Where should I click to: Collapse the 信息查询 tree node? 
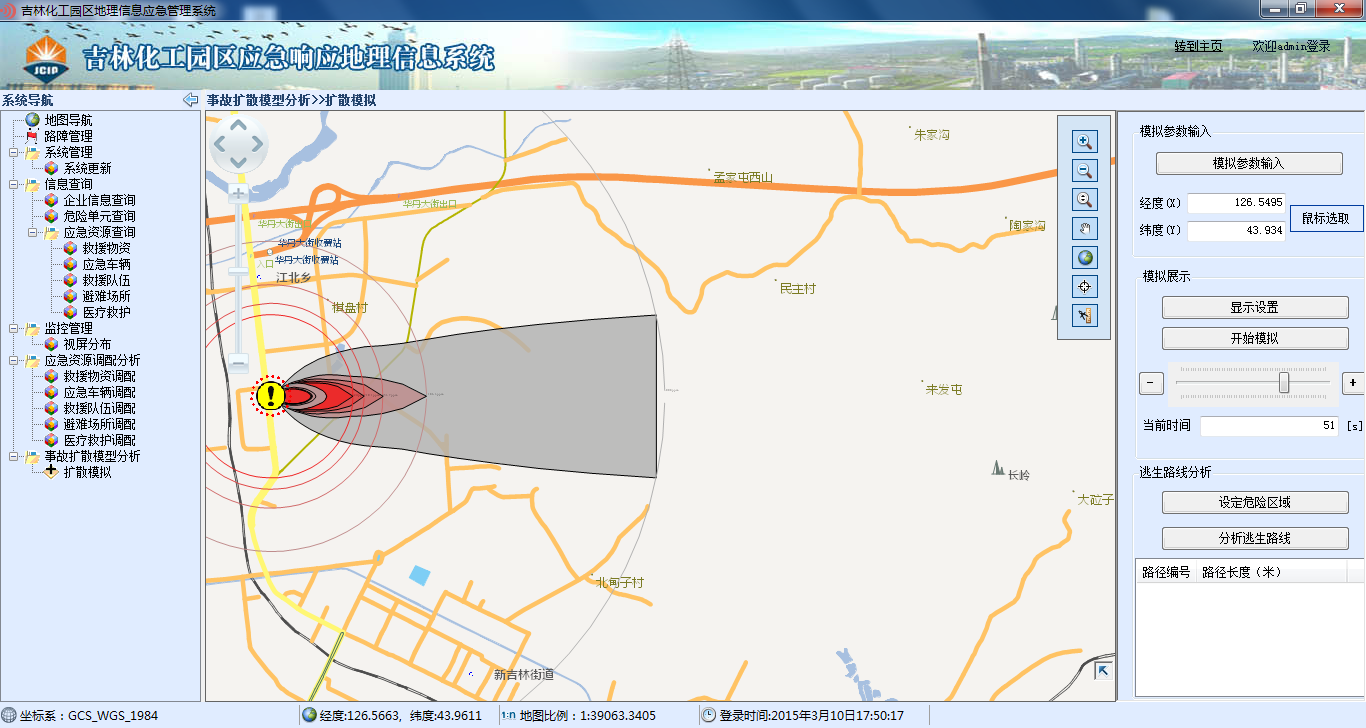[14, 184]
